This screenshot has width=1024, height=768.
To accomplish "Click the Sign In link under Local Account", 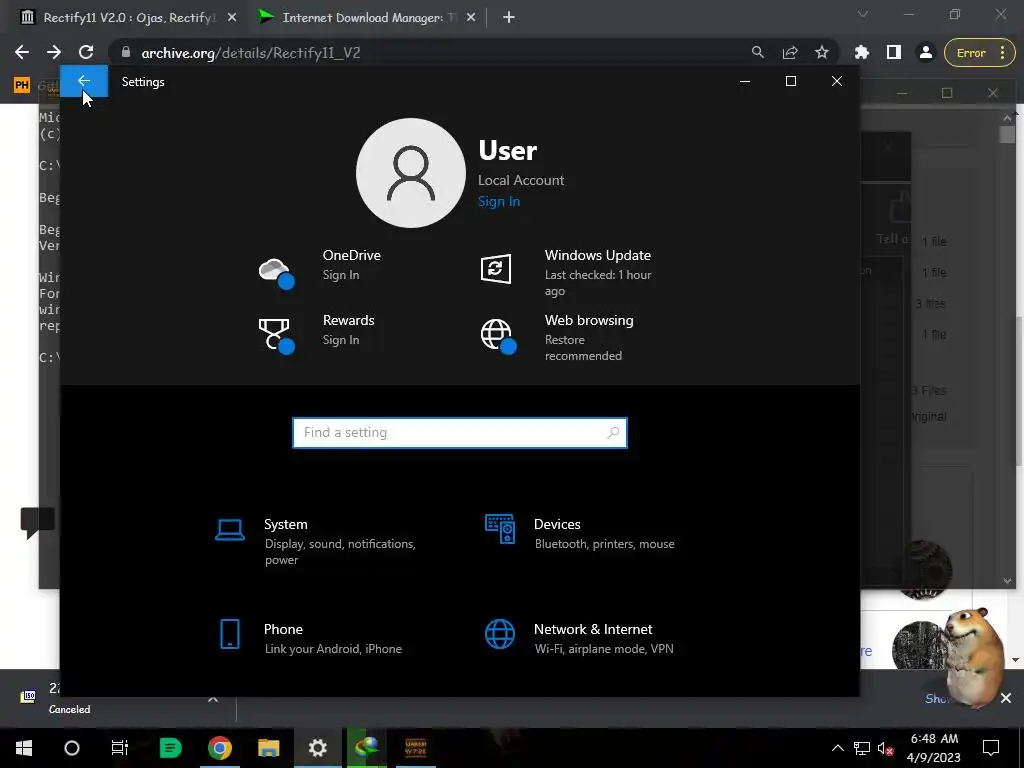I will coord(499,201).
